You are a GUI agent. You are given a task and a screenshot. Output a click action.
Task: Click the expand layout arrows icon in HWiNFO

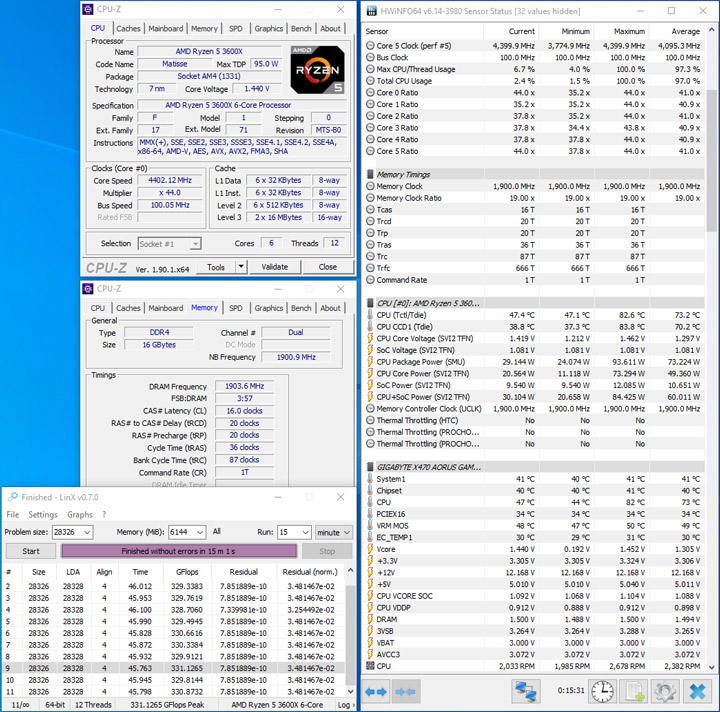pyautogui.click(x=376, y=691)
